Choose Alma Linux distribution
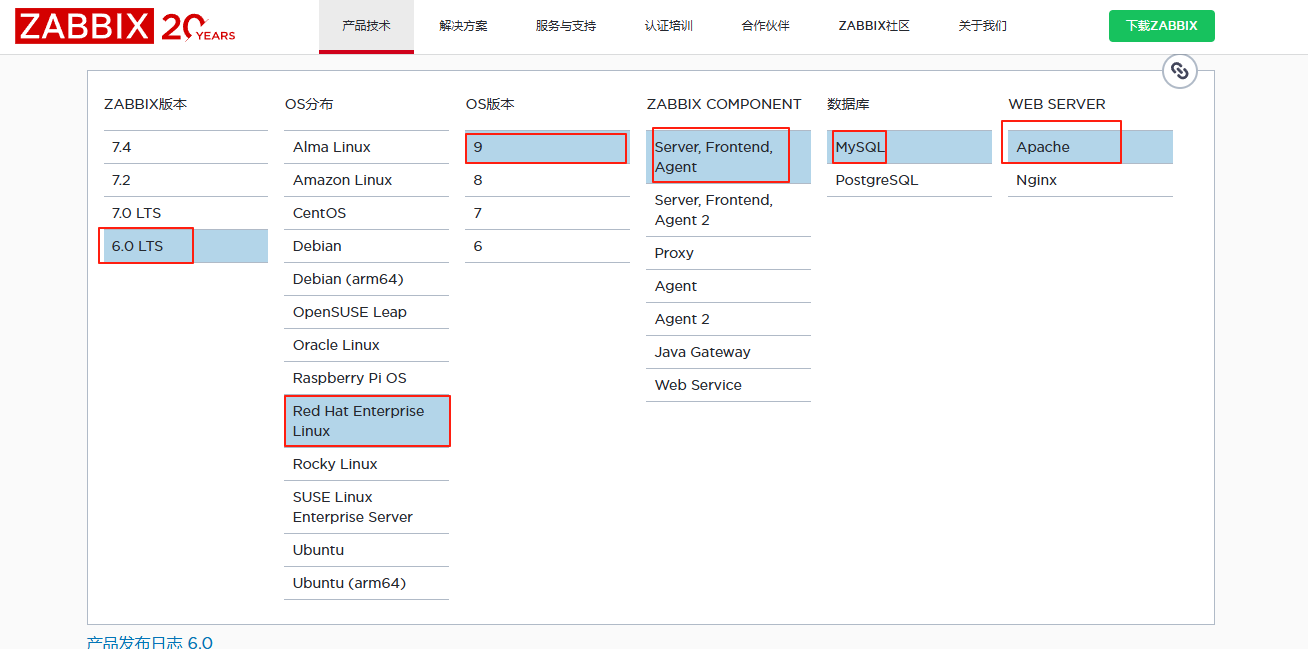The image size is (1308, 649). point(367,147)
